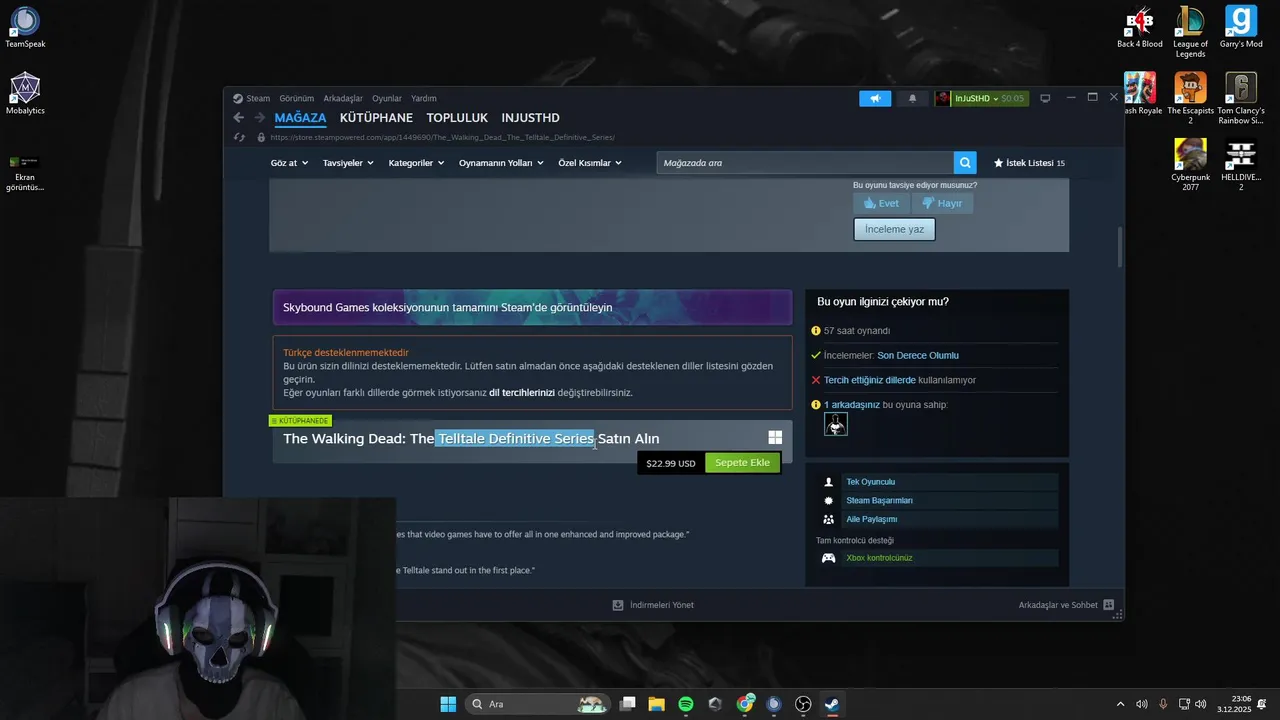Open Cyberpunk 2077 desktop icon
Viewport: 1280px width, 720px height.
tap(1190, 165)
